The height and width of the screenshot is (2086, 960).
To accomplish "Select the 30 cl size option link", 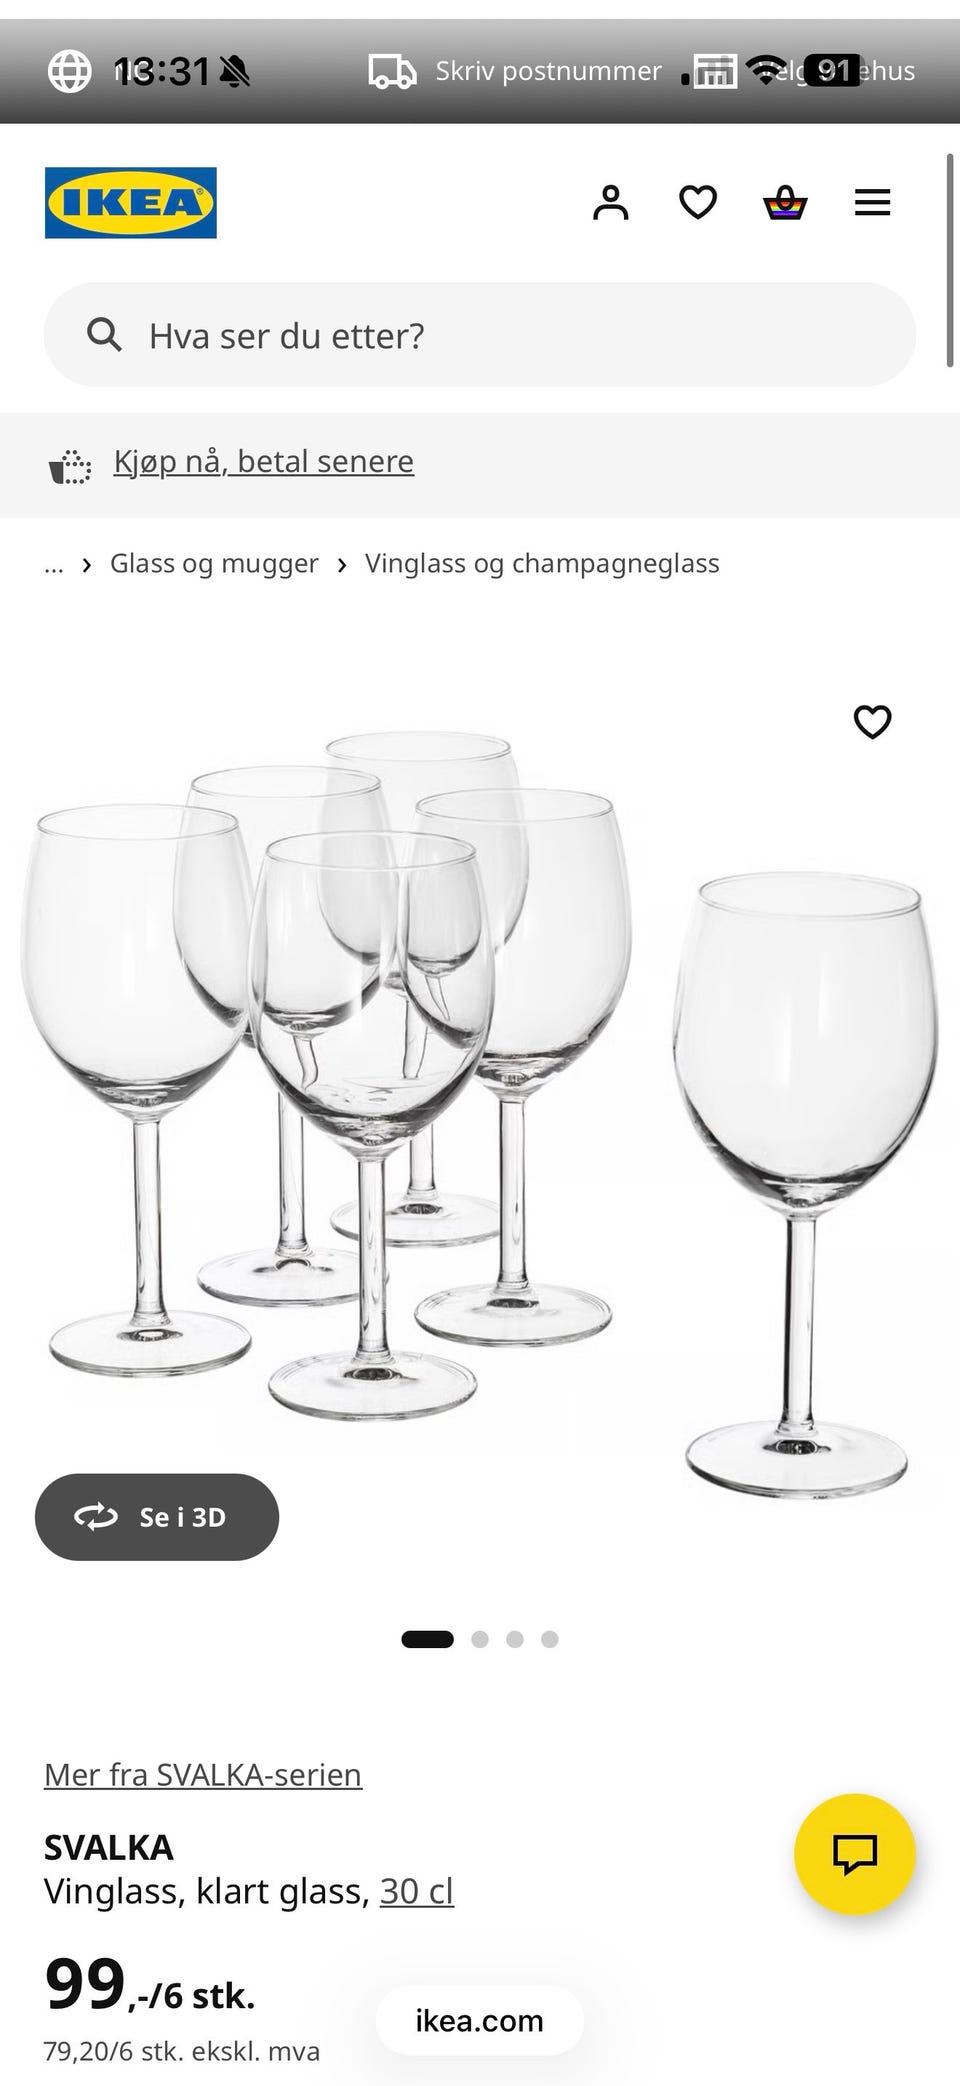I will coord(417,1891).
